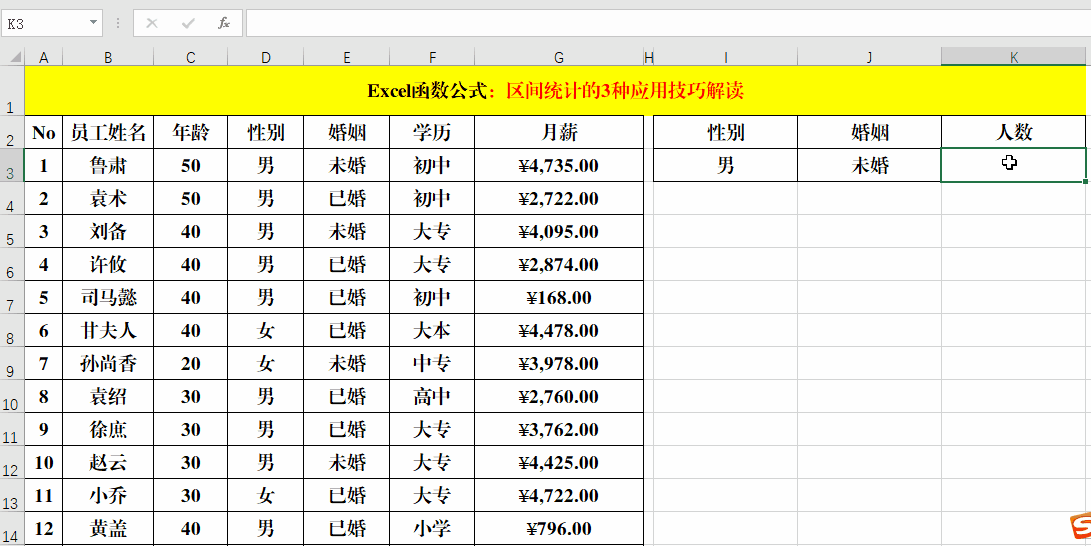Click the education cell '高中'
This screenshot has height=546, width=1091.
432,396
